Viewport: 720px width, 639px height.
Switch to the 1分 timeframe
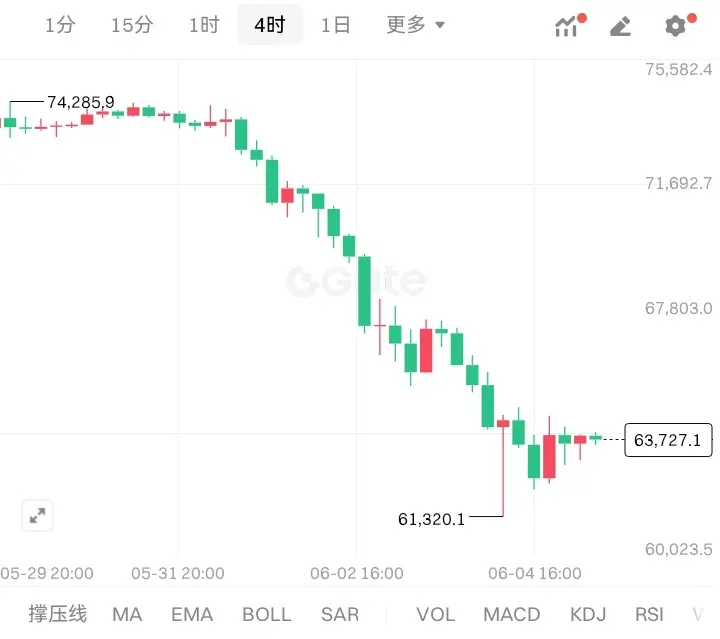coord(60,25)
